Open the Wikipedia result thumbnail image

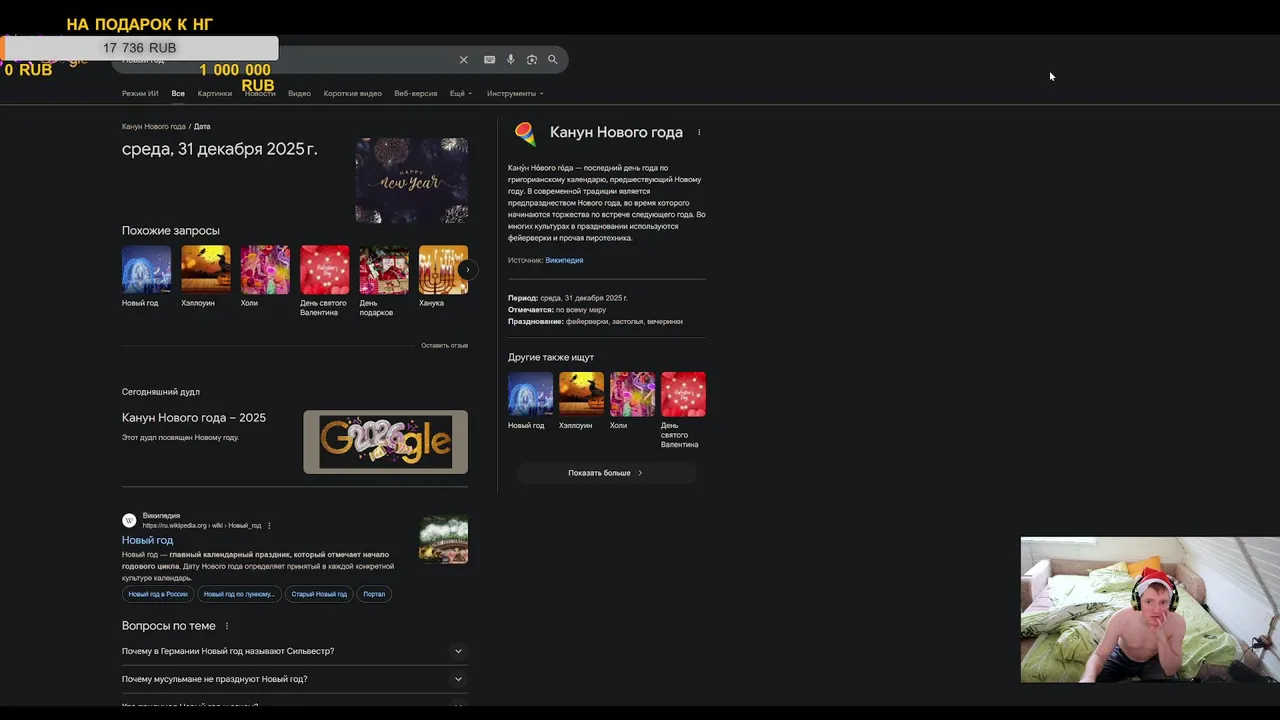444,540
